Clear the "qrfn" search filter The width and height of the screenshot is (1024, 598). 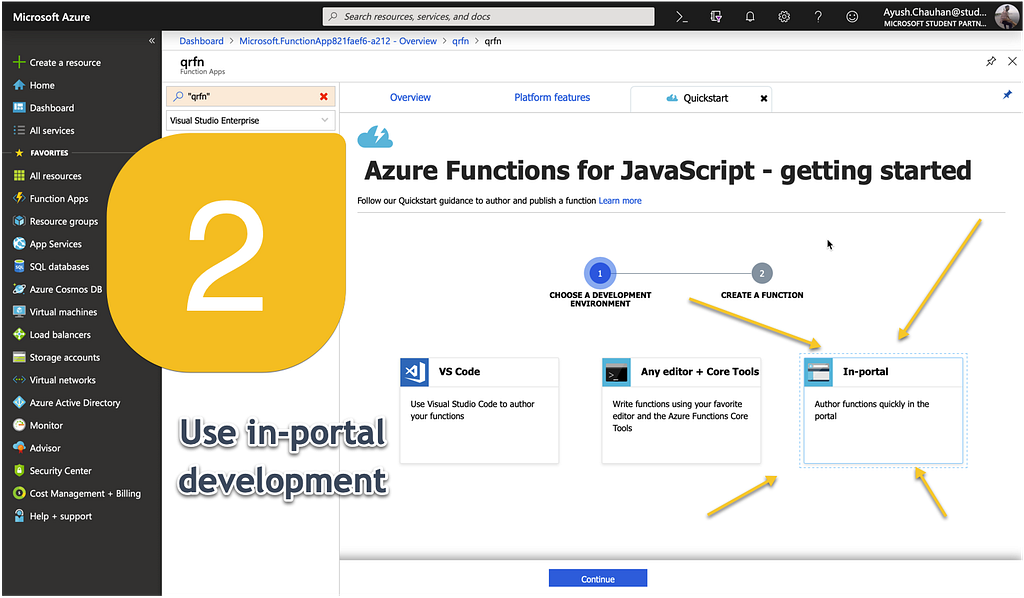click(x=323, y=96)
